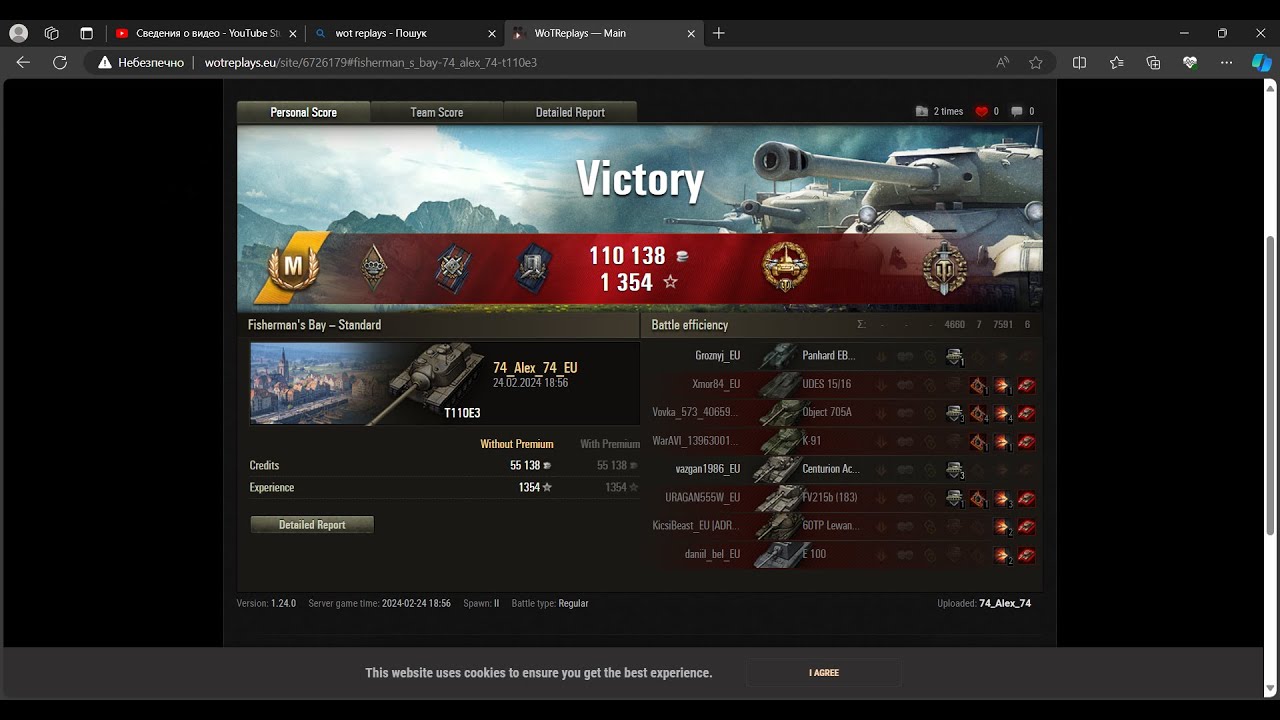Click the not-secure warning triangle icon
Viewport: 1280px width, 720px height.
(x=105, y=62)
